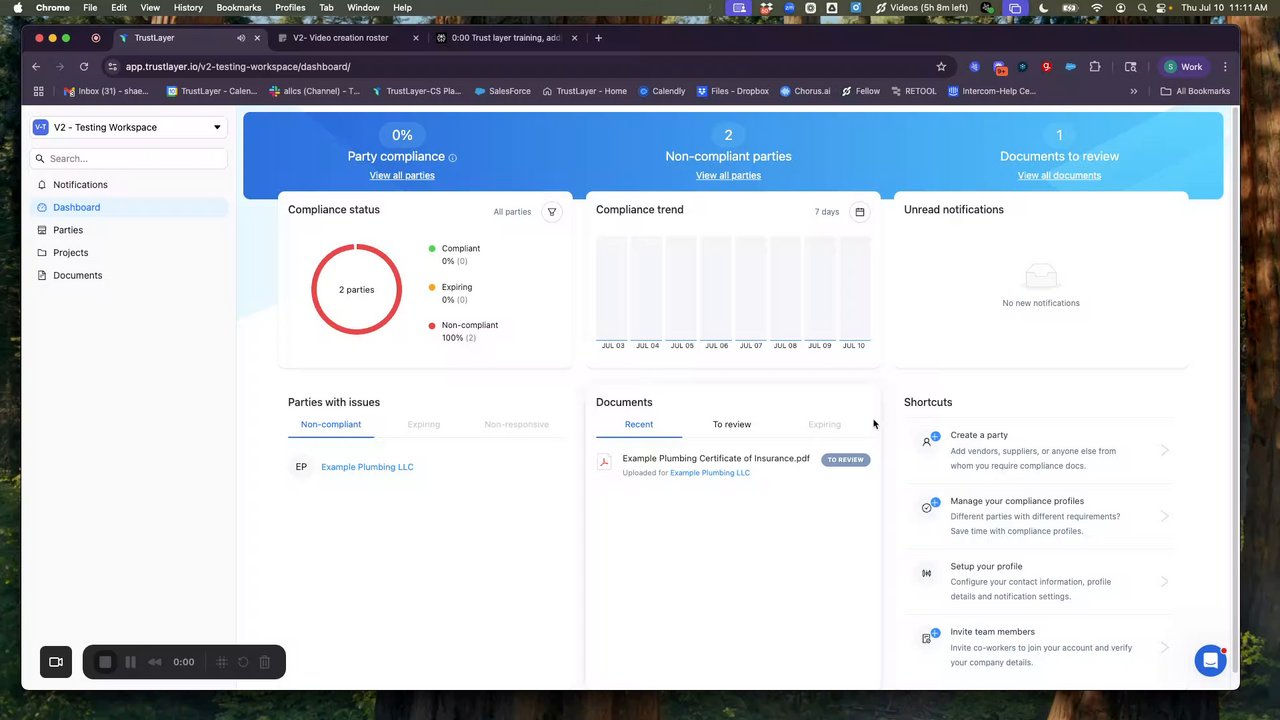Screen dimensions: 1280x720
Task: Open the Chrome apps grid in bookmarks bar
Action: pyautogui.click(x=38, y=91)
